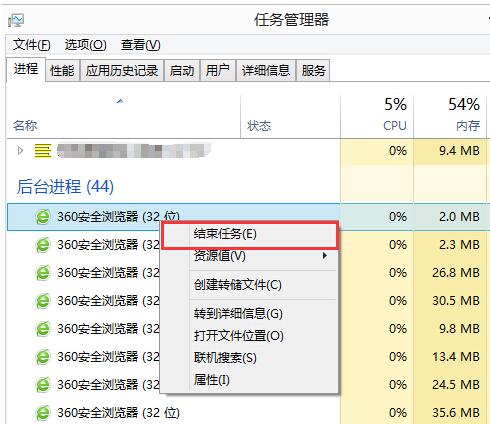
Task: Click 360 browser icon on the 13.4 MB row
Action: [x=43, y=357]
